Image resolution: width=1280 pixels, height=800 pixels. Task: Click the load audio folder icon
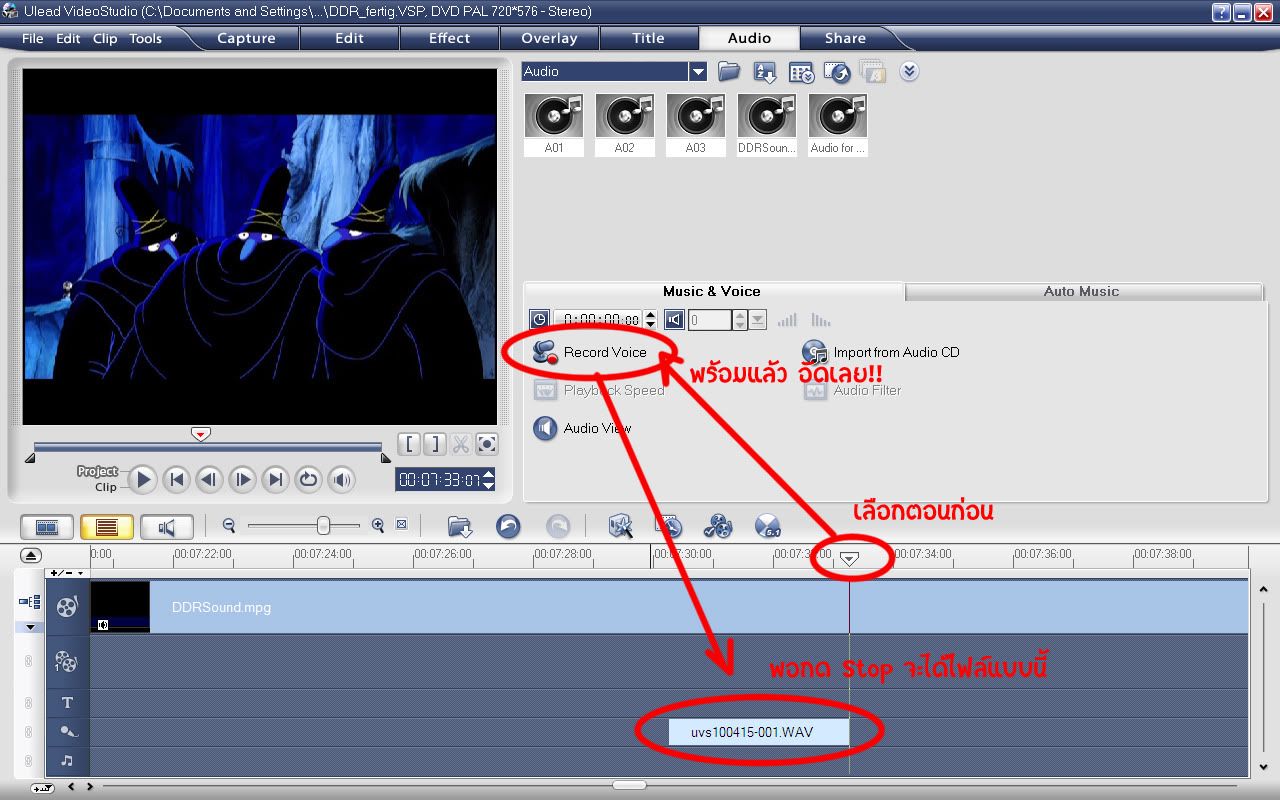tap(729, 72)
